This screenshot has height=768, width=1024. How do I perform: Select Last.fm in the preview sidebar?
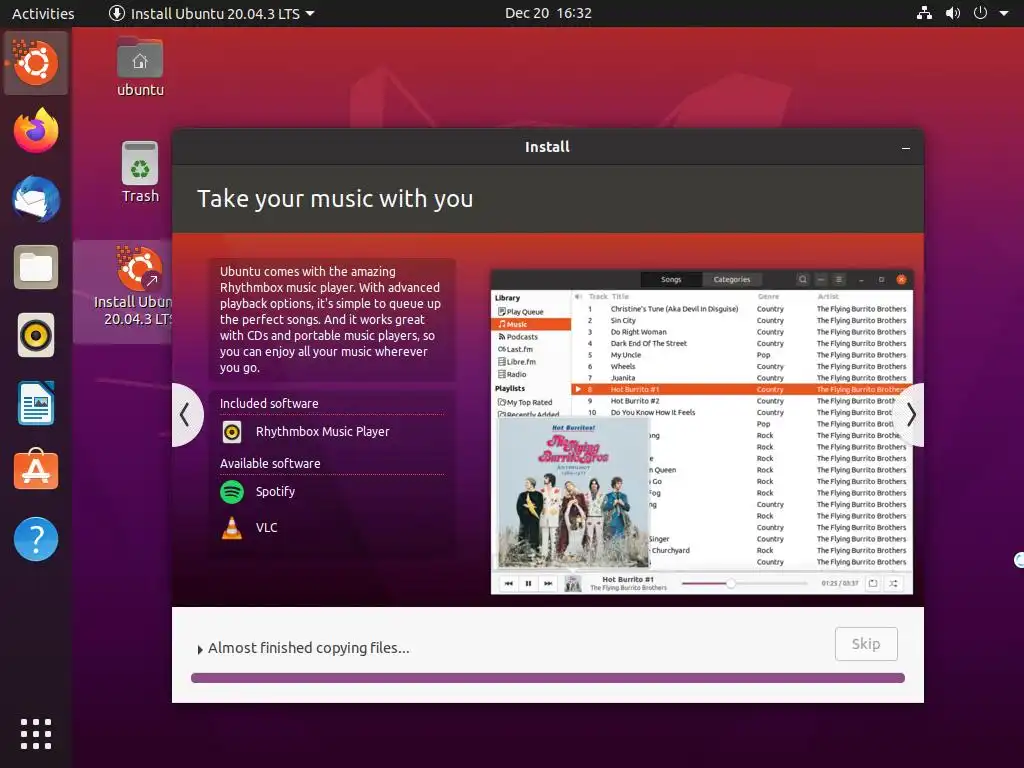pyautogui.click(x=532, y=349)
